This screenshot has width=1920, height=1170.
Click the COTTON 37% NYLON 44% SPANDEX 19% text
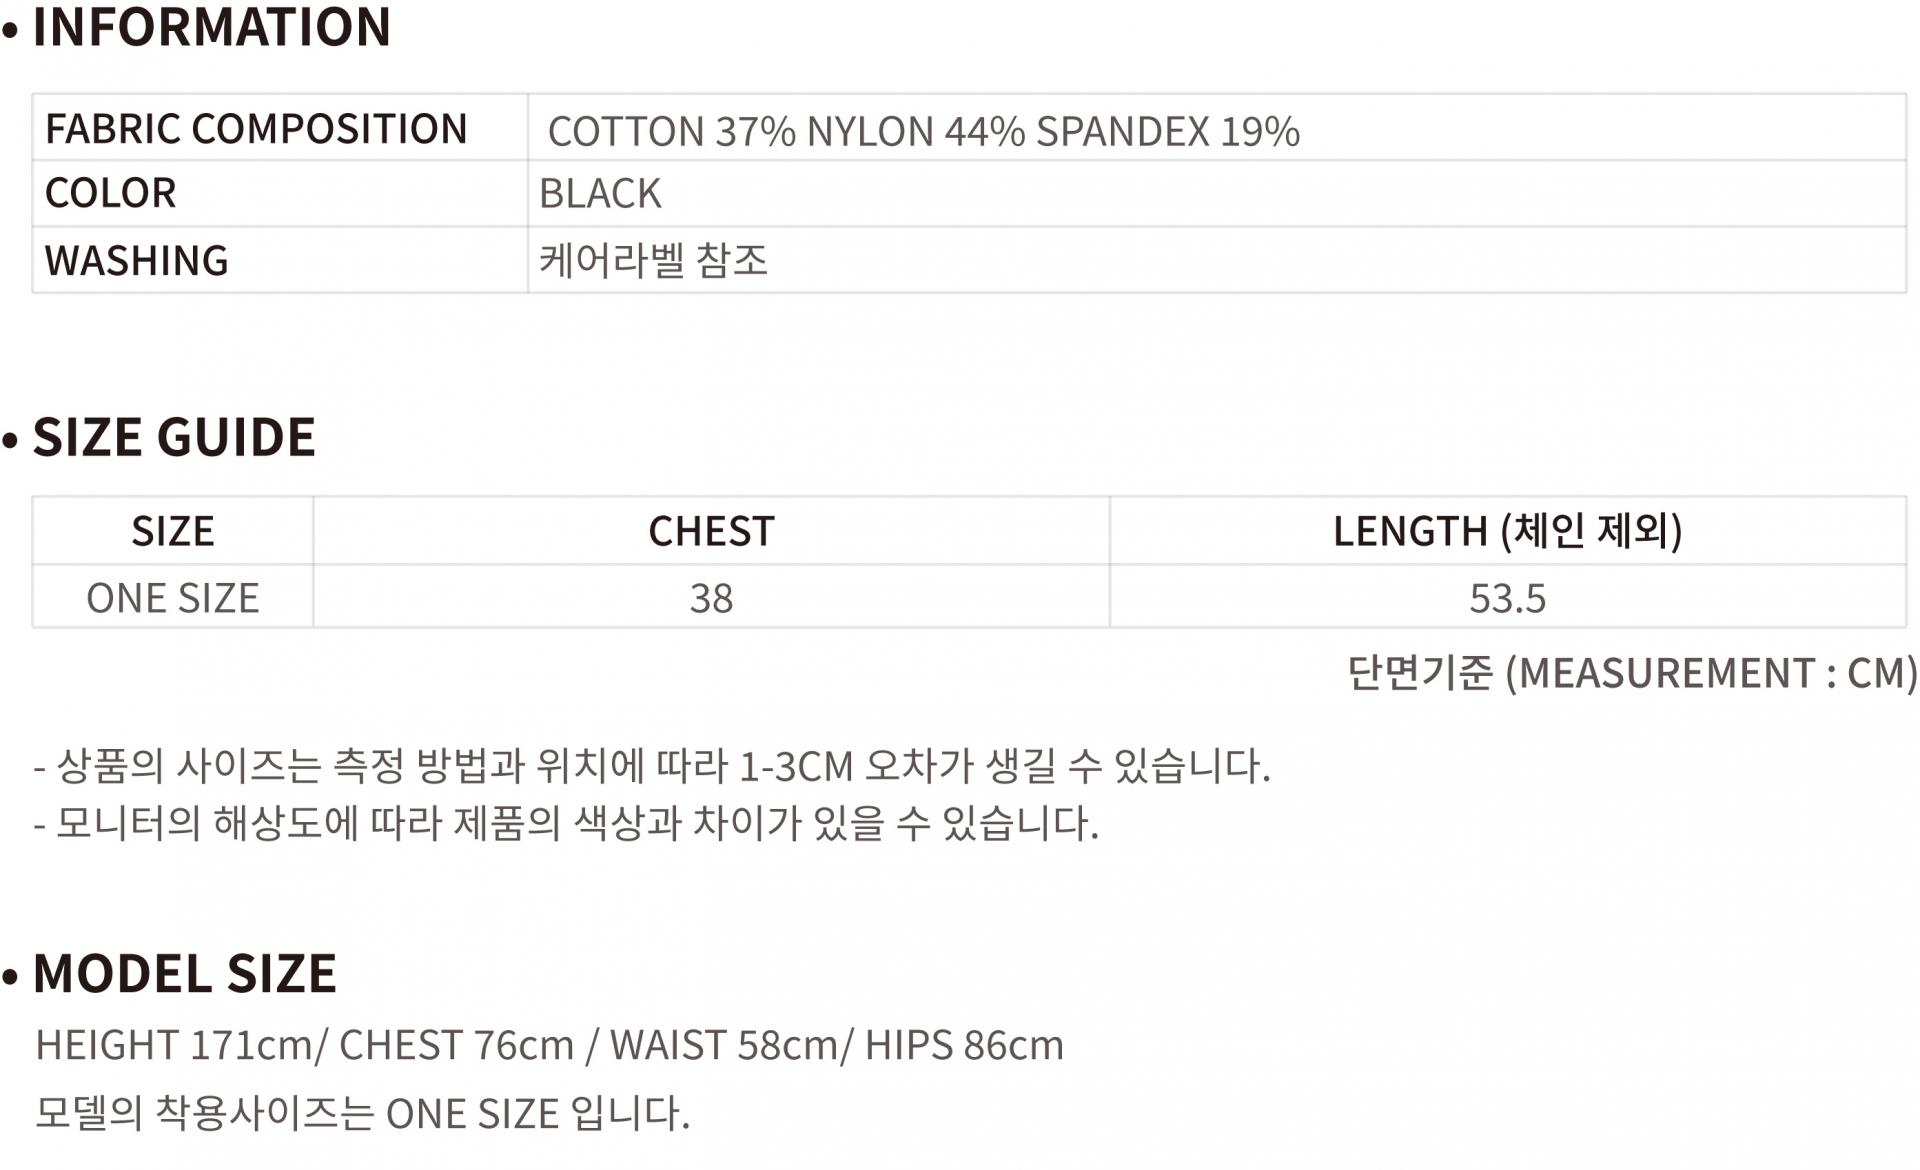click(923, 131)
